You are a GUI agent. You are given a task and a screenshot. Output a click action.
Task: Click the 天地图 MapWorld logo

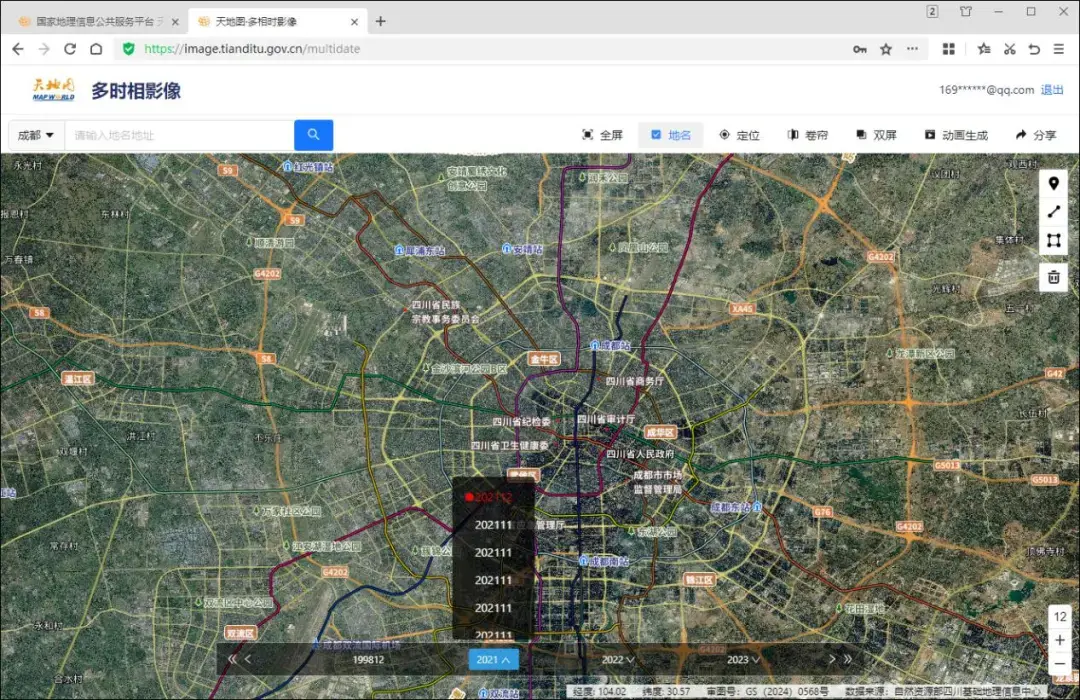point(53,90)
